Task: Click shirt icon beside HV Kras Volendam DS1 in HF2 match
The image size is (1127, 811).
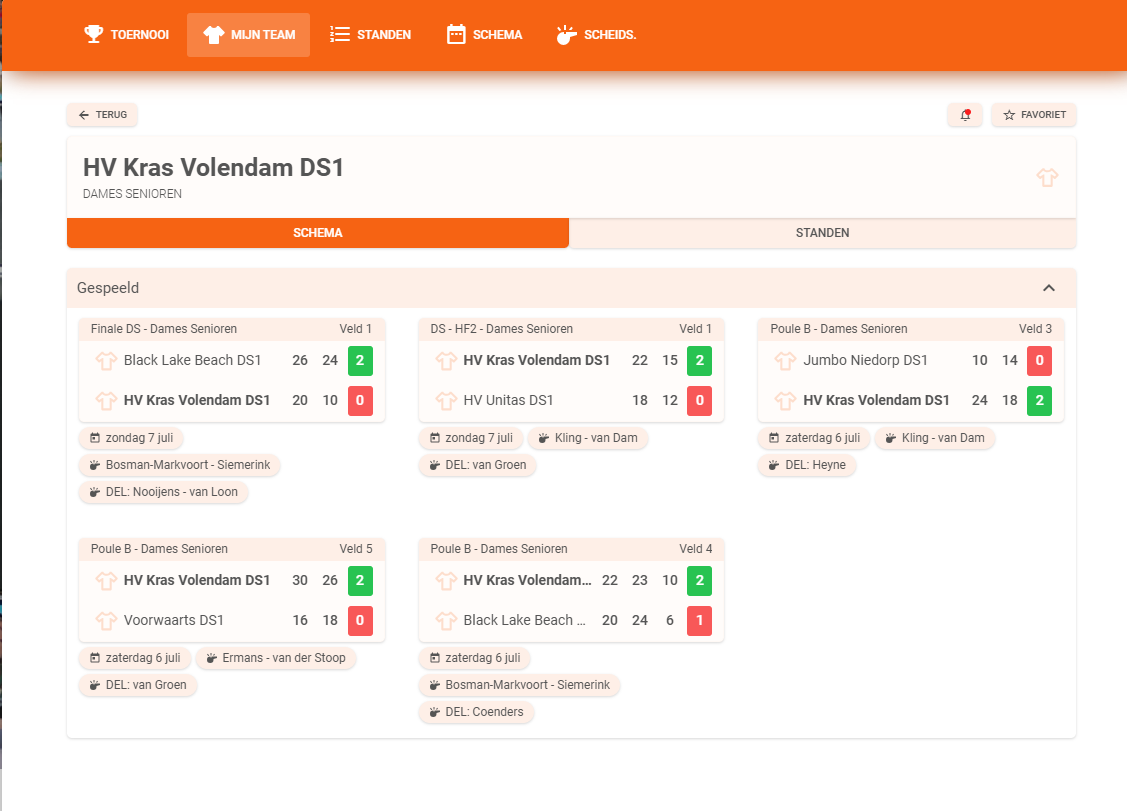Action: click(x=446, y=360)
